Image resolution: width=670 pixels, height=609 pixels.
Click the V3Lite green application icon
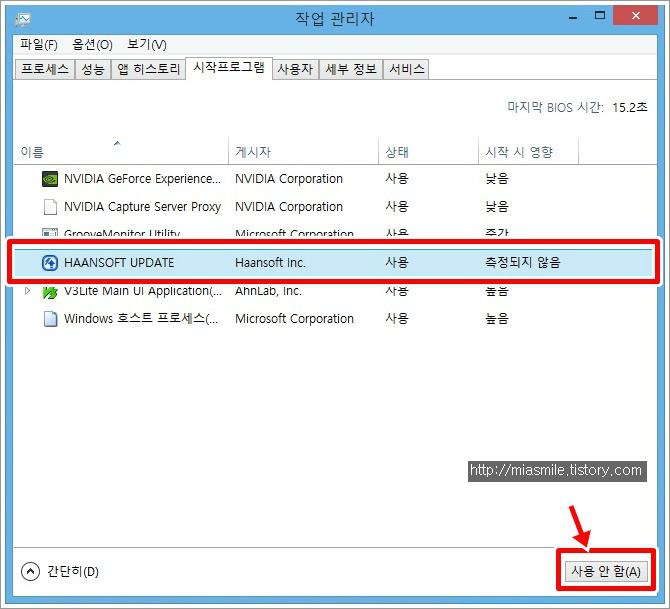50,292
